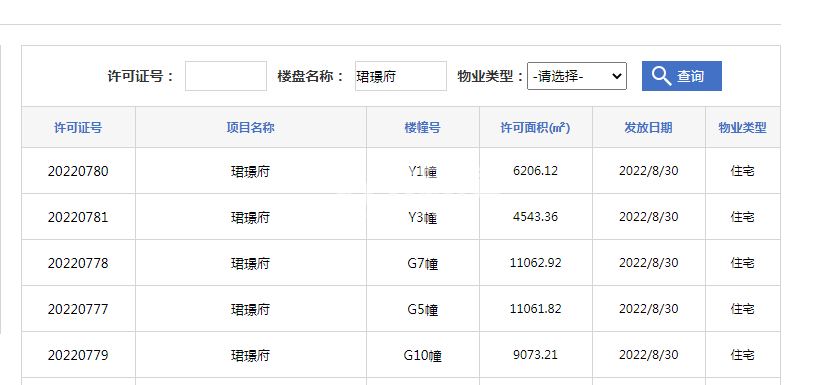Click area value 6206.12
This screenshot has height=385, width=819.
point(535,171)
